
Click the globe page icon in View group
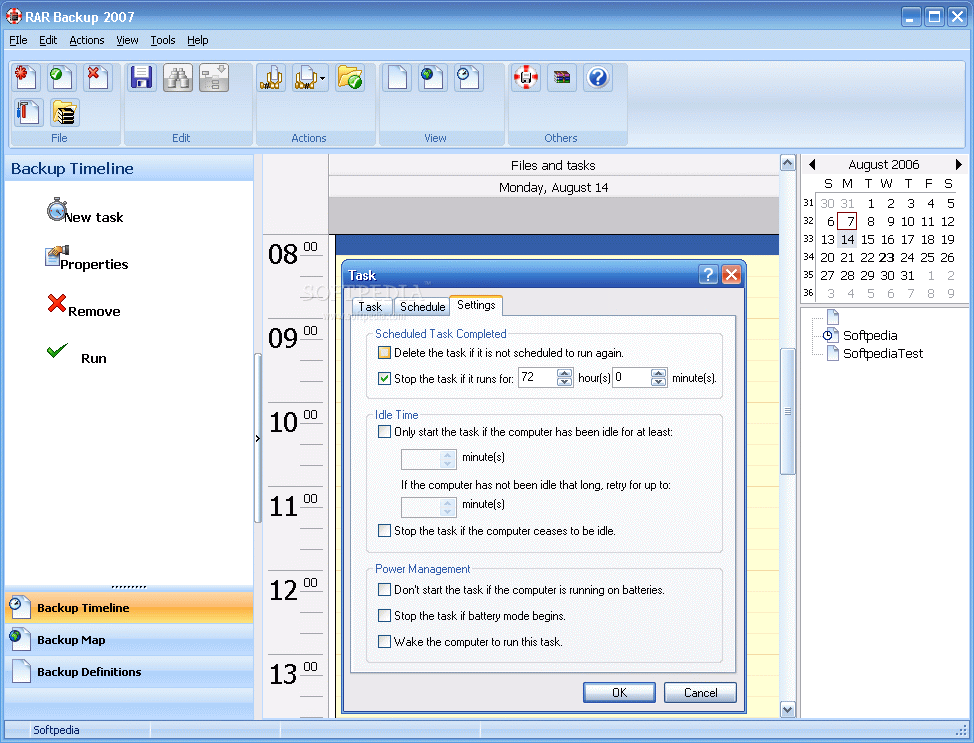tap(432, 78)
